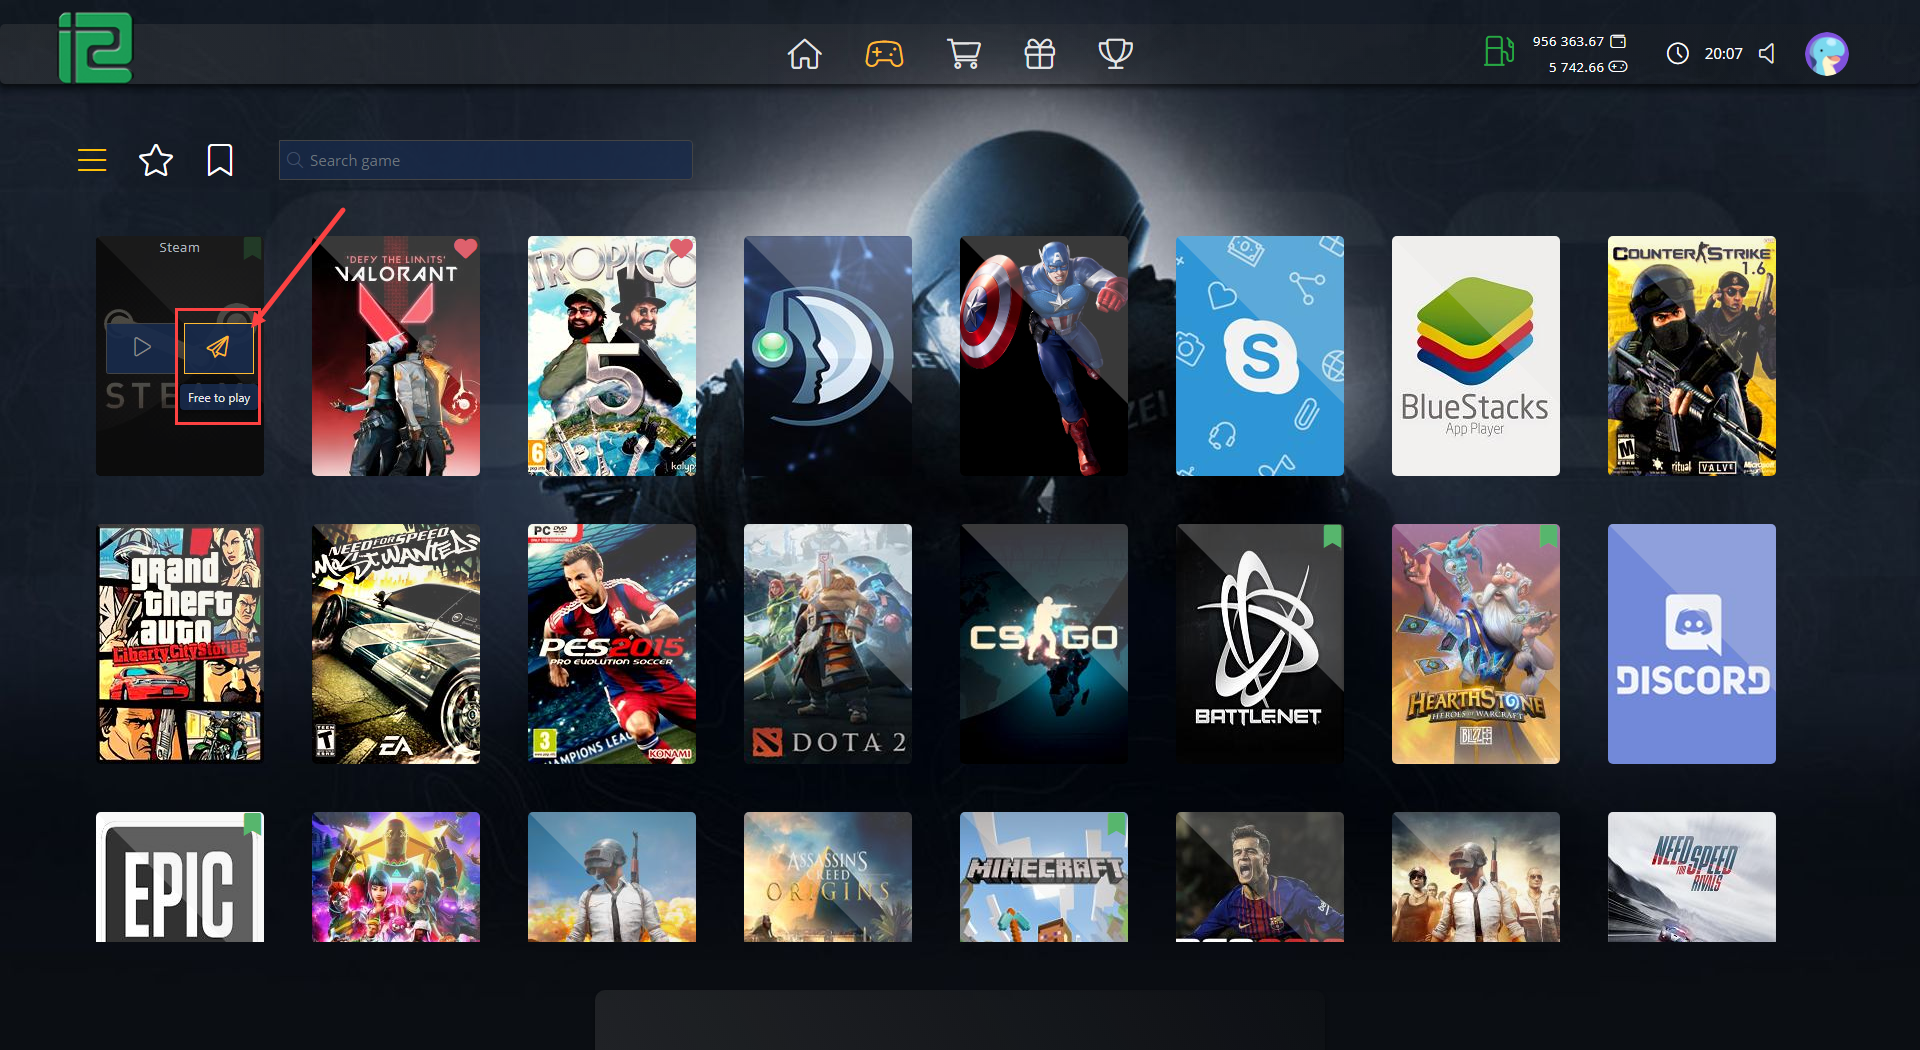Viewport: 1920px width, 1050px height.
Task: Mute sound using the speaker icon
Action: [x=1767, y=54]
